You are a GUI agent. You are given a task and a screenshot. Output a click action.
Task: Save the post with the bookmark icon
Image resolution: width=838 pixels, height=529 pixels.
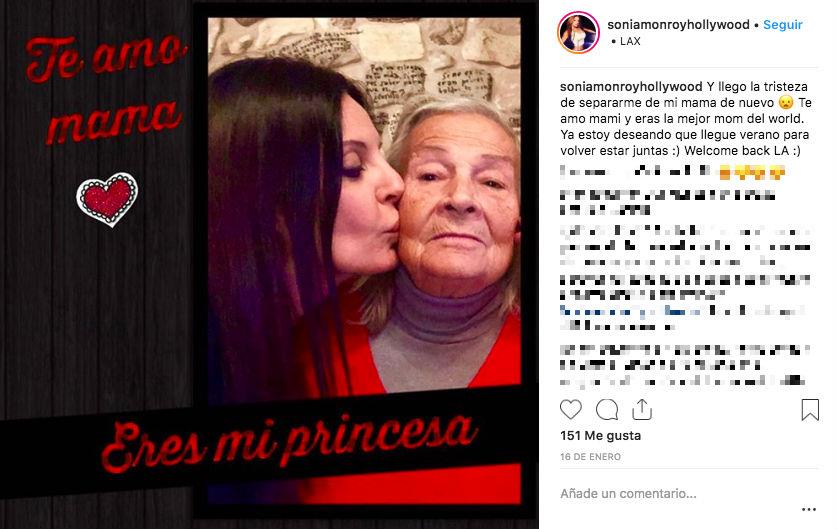pyautogui.click(x=810, y=410)
